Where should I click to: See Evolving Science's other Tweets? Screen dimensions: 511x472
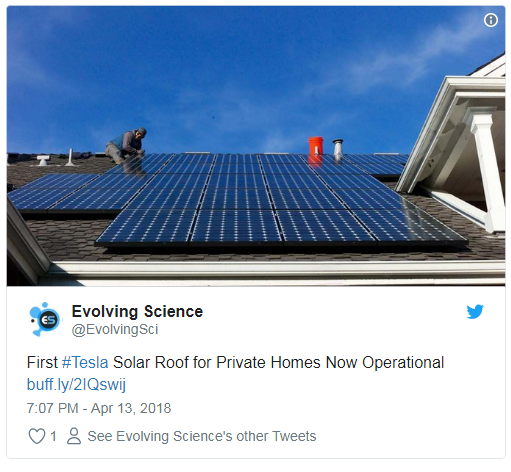click(202, 436)
